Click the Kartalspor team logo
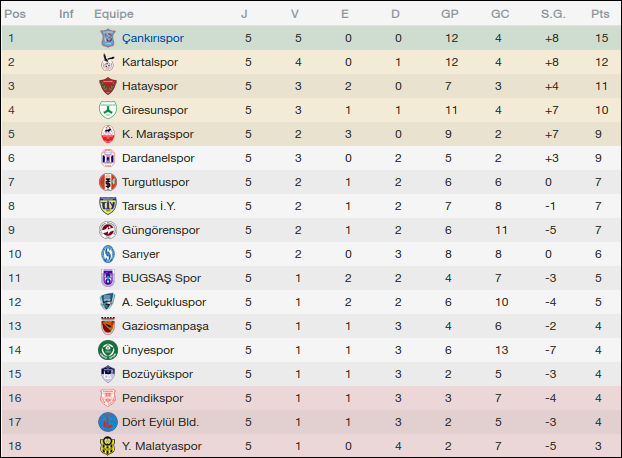This screenshot has width=622, height=458. click(x=108, y=62)
